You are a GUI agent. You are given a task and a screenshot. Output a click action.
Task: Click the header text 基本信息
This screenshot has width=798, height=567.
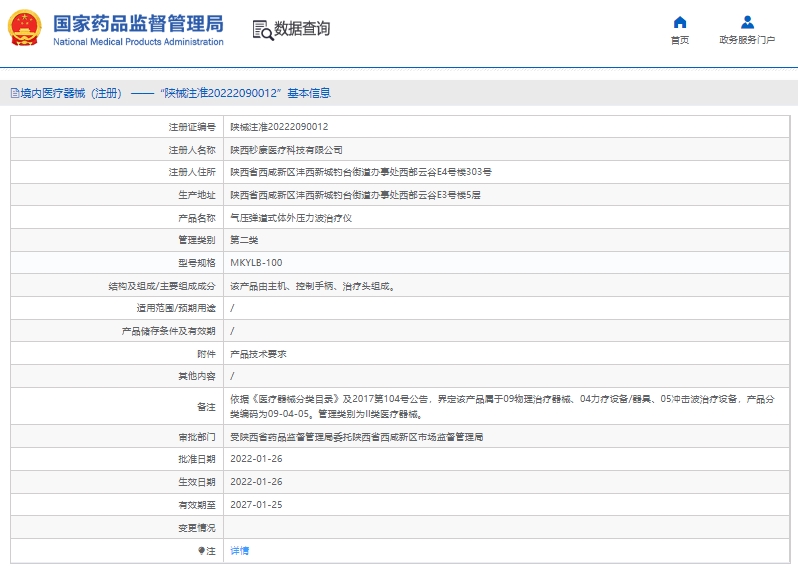tap(309, 93)
